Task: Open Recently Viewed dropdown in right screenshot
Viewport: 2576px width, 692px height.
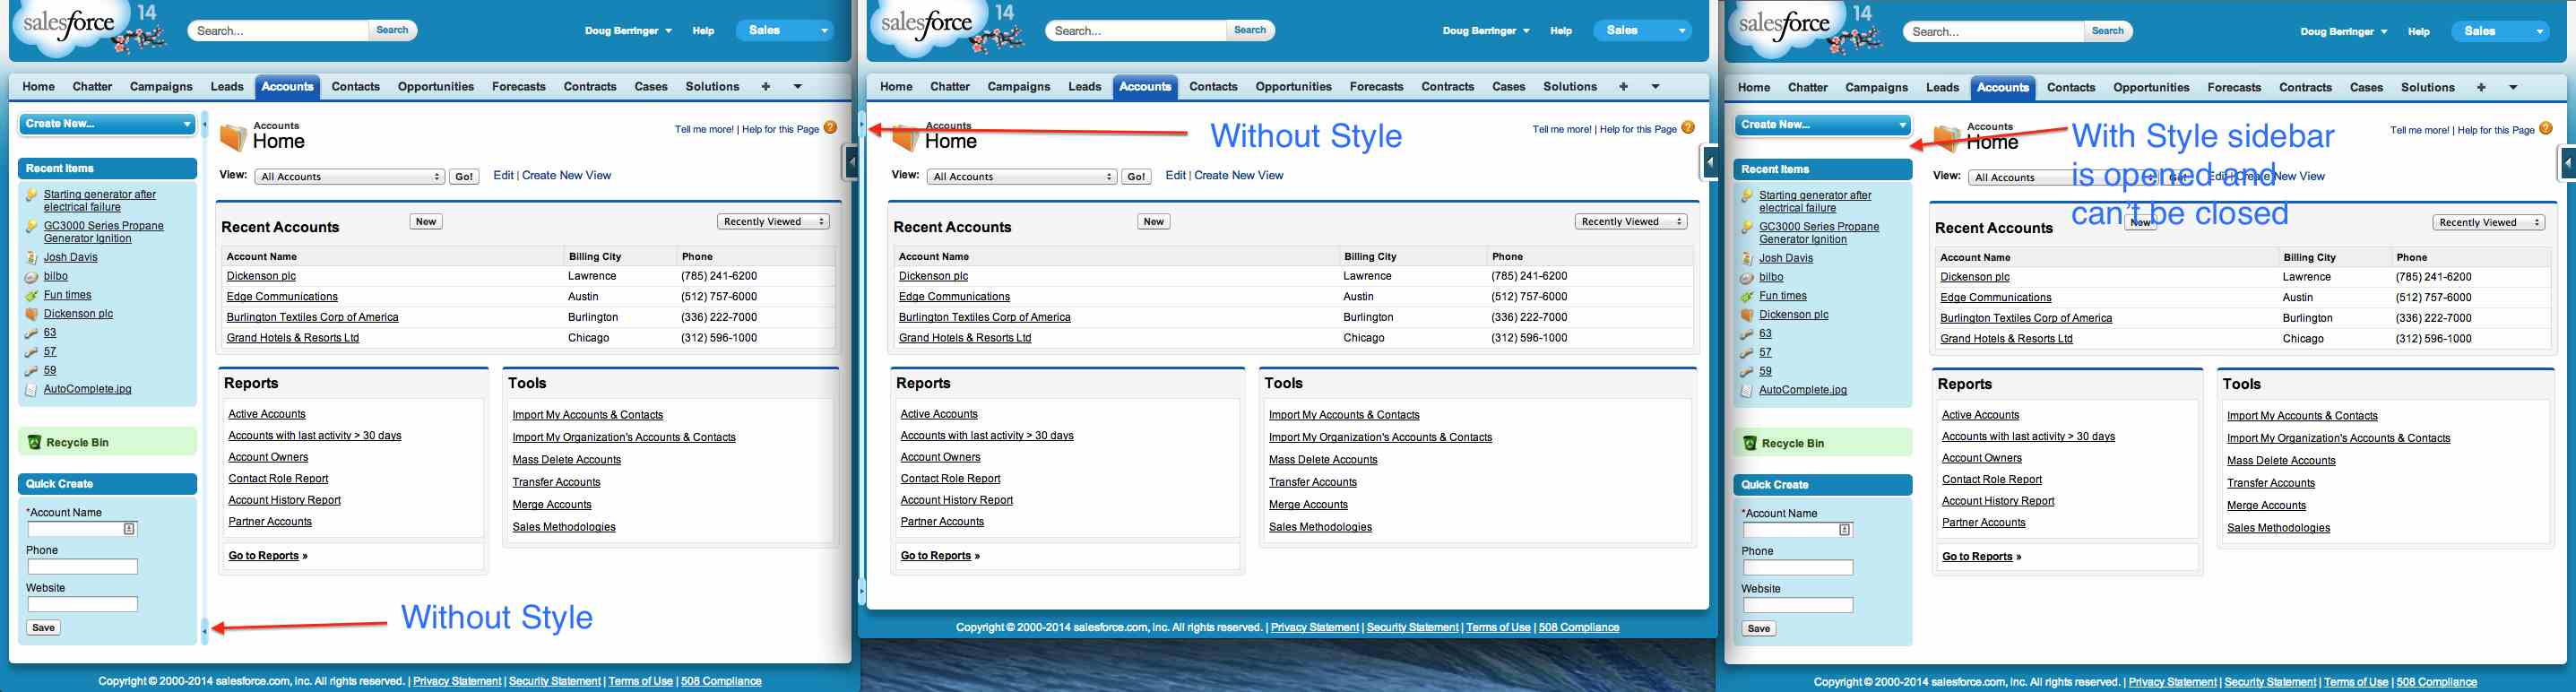Action: (2489, 223)
